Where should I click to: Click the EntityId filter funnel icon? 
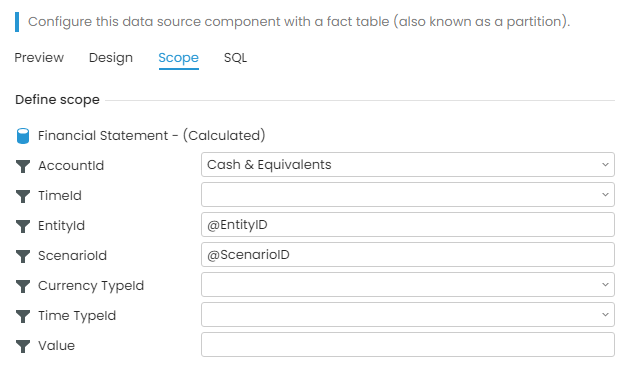pyautogui.click(x=23, y=226)
